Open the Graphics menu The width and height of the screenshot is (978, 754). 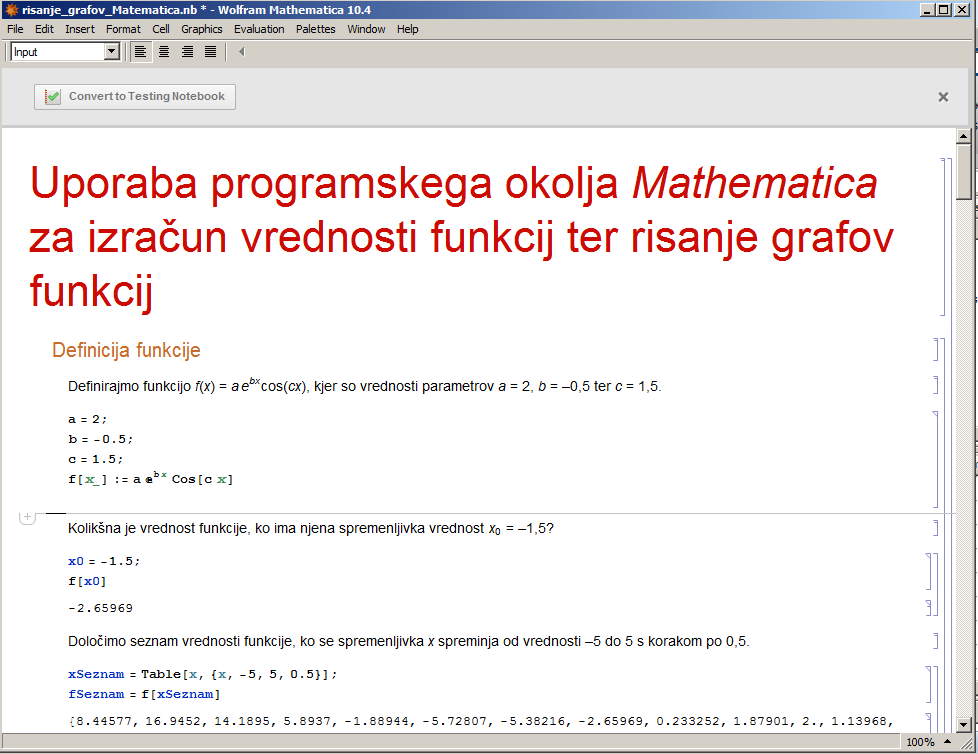point(201,29)
